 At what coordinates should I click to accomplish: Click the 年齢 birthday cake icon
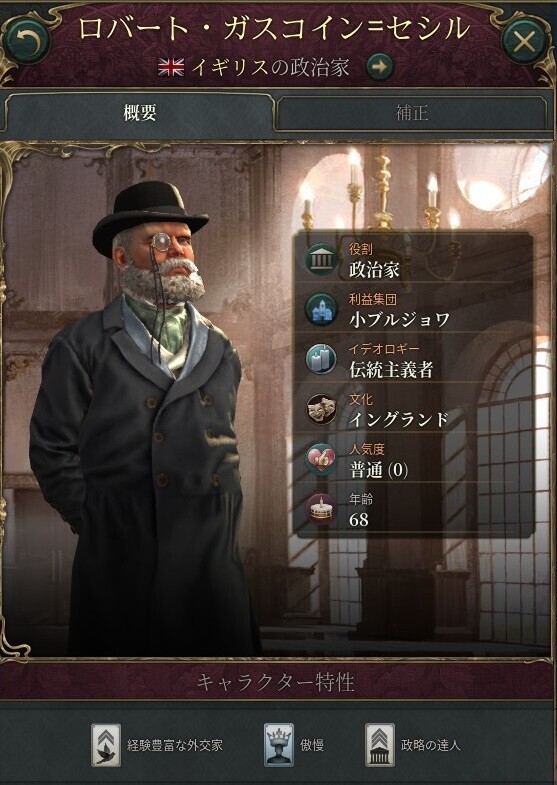click(322, 510)
